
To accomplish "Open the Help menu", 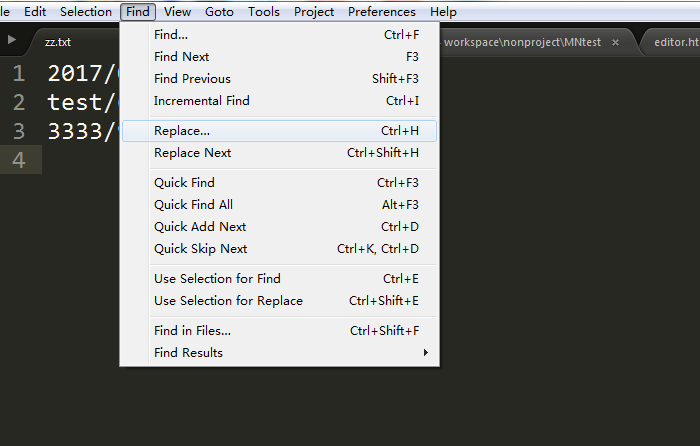I will [443, 12].
